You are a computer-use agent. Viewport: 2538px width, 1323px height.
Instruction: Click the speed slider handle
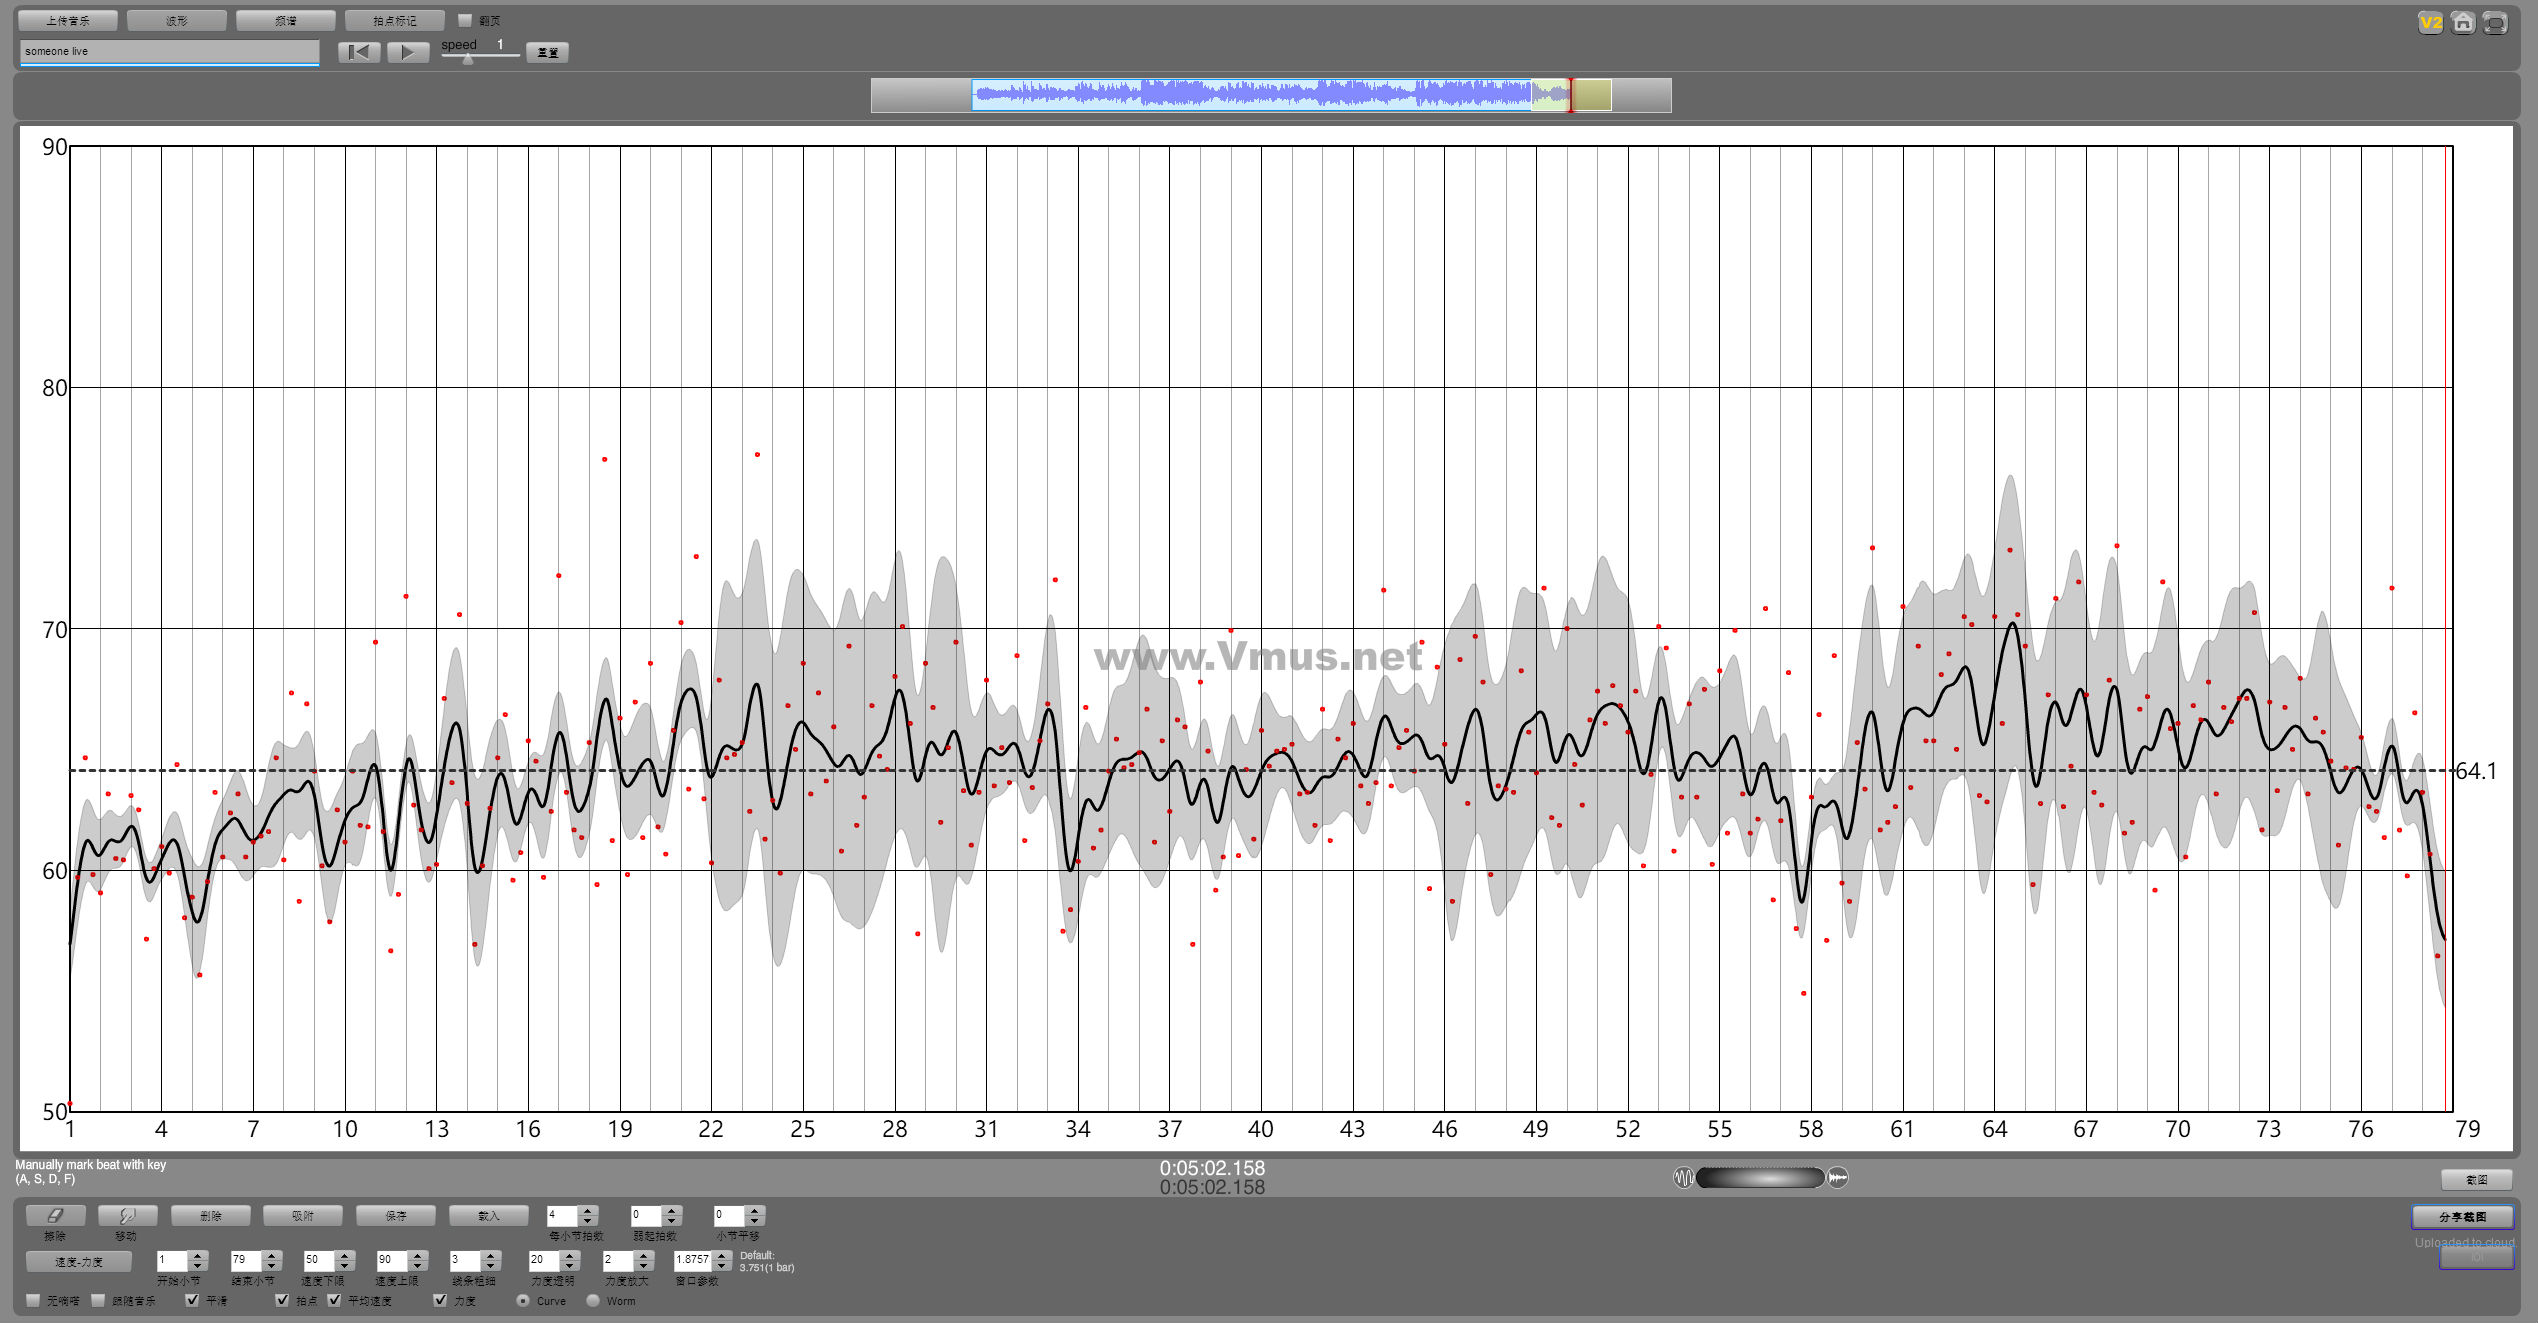click(467, 59)
